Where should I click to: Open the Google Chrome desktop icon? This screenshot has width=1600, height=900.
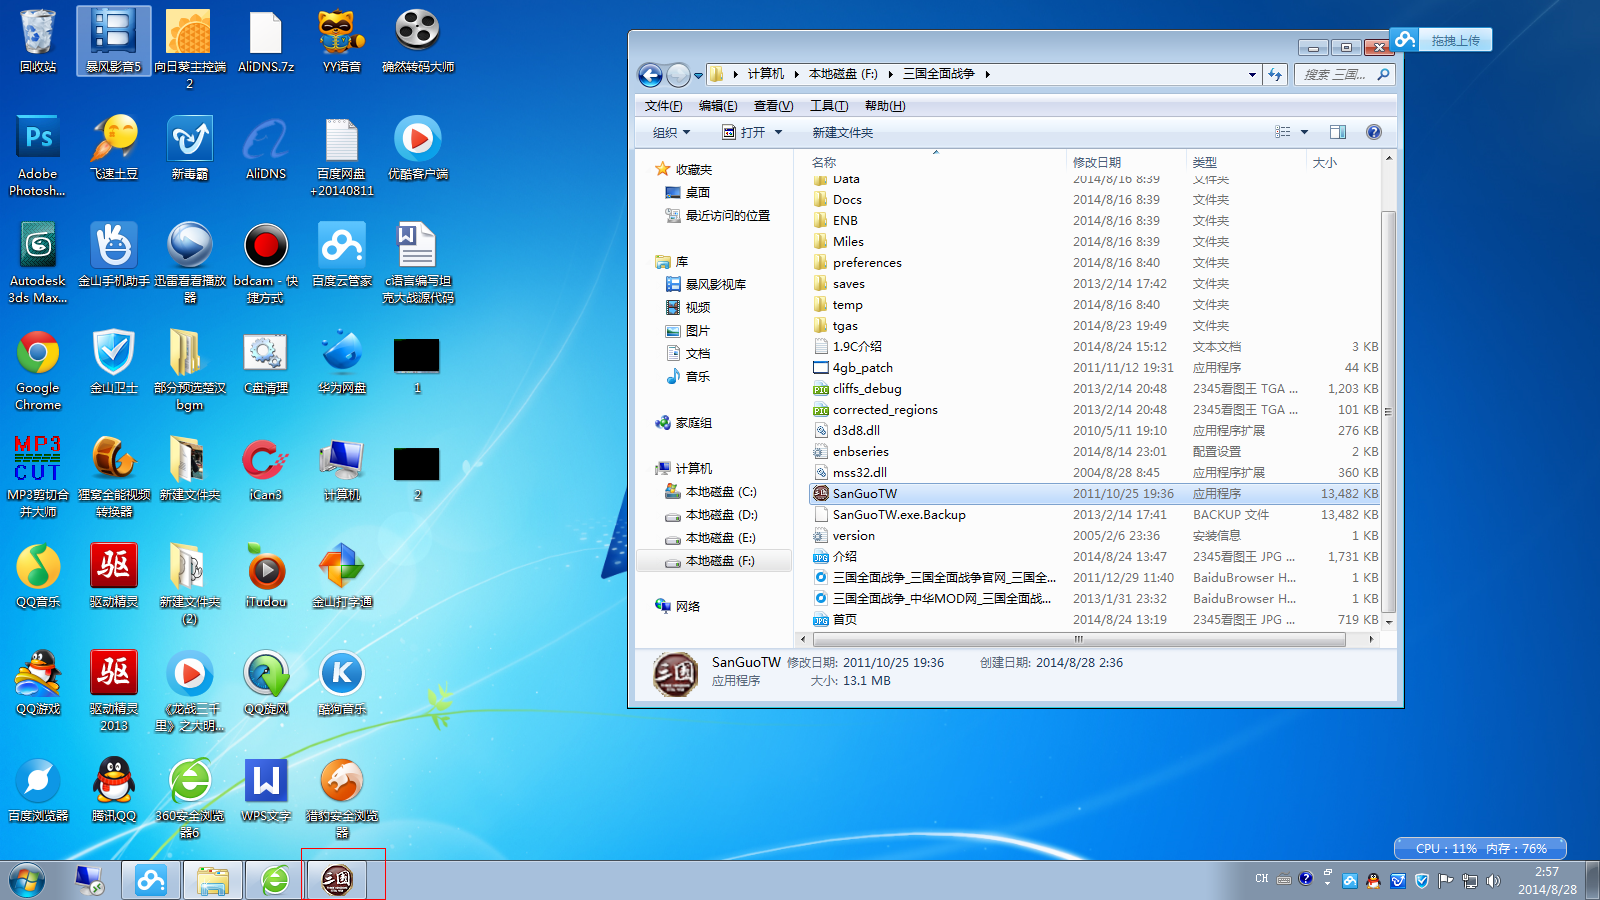38,370
